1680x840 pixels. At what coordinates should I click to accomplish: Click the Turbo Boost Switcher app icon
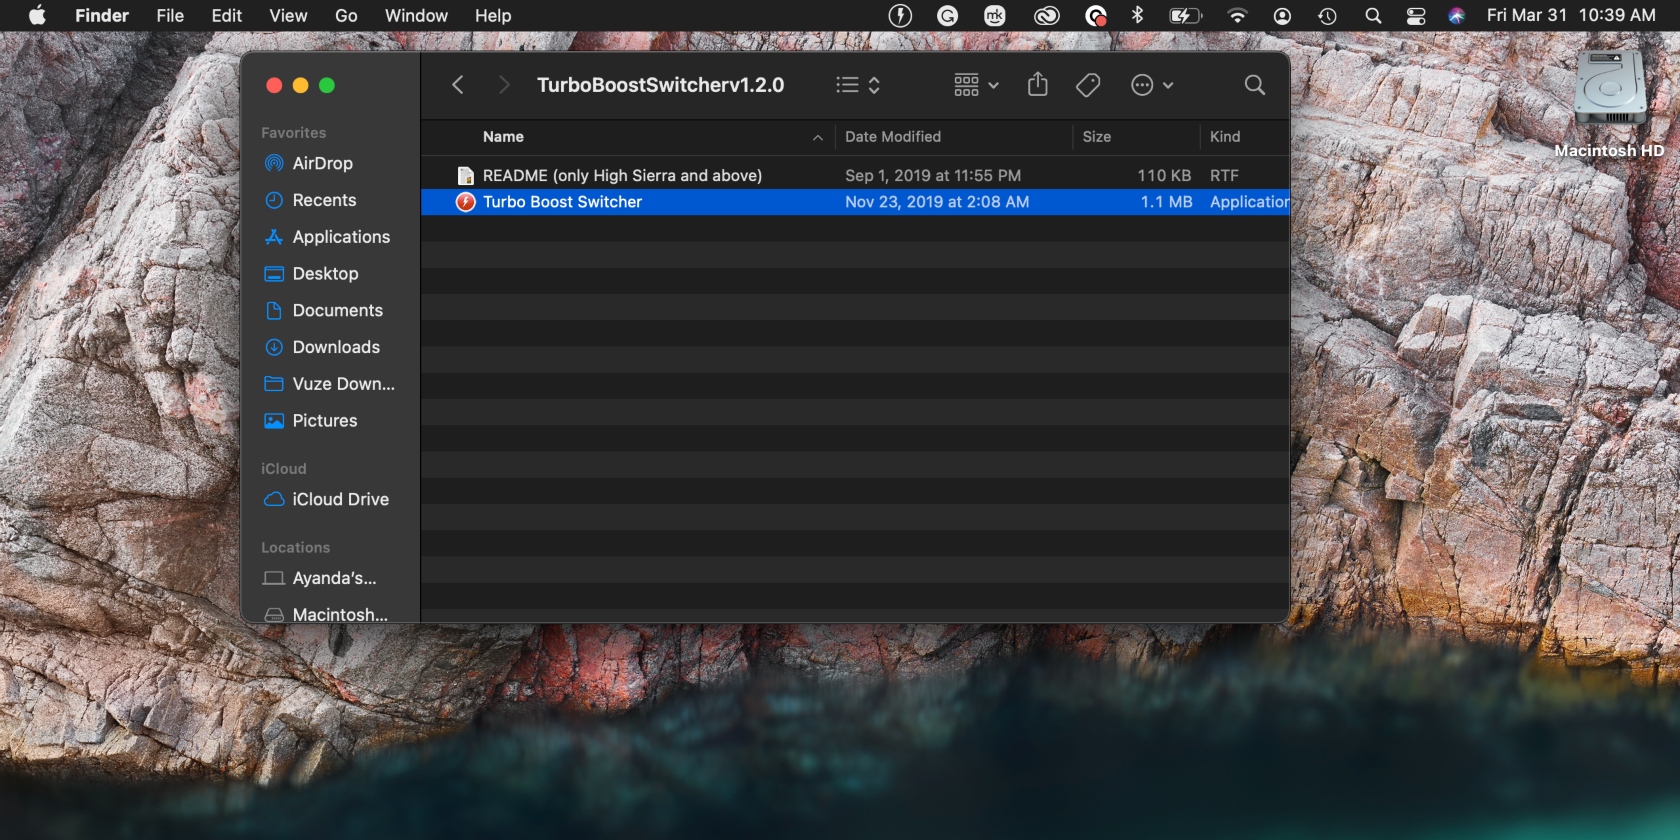[x=465, y=202]
